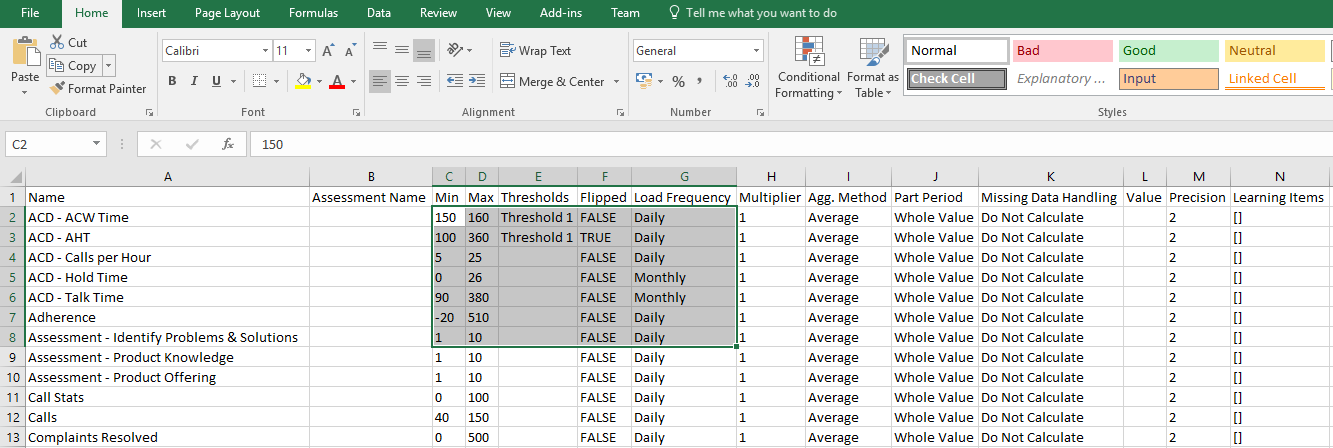
Task: Open the Calibri font name dropdown
Action: click(x=265, y=51)
